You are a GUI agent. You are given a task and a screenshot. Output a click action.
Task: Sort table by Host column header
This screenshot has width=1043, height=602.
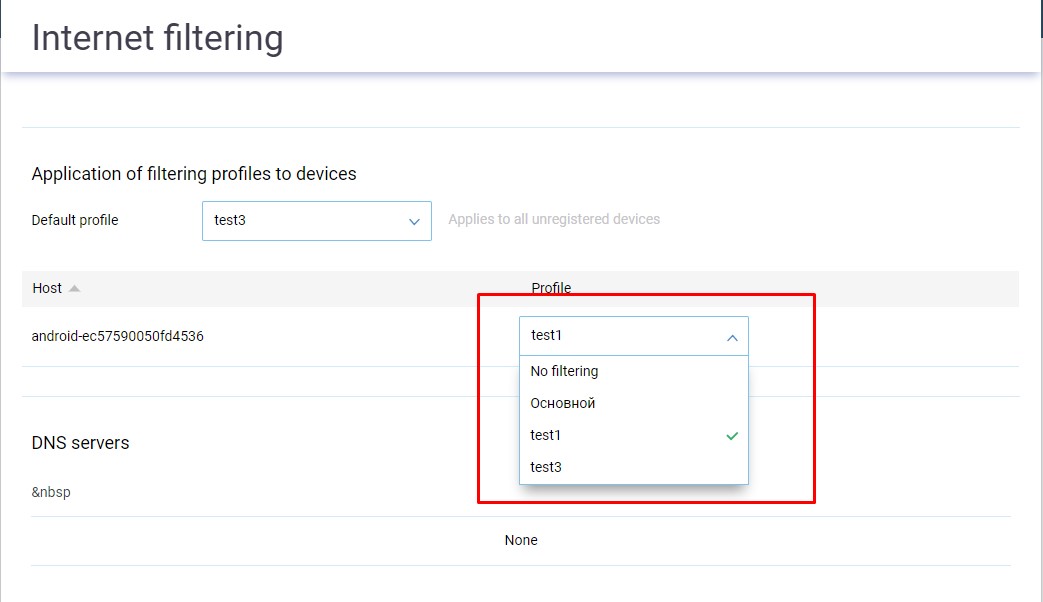[x=47, y=288]
